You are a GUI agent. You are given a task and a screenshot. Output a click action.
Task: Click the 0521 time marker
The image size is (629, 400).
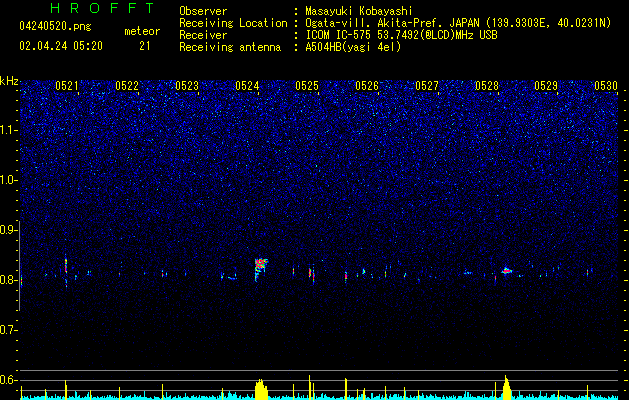click(x=67, y=85)
